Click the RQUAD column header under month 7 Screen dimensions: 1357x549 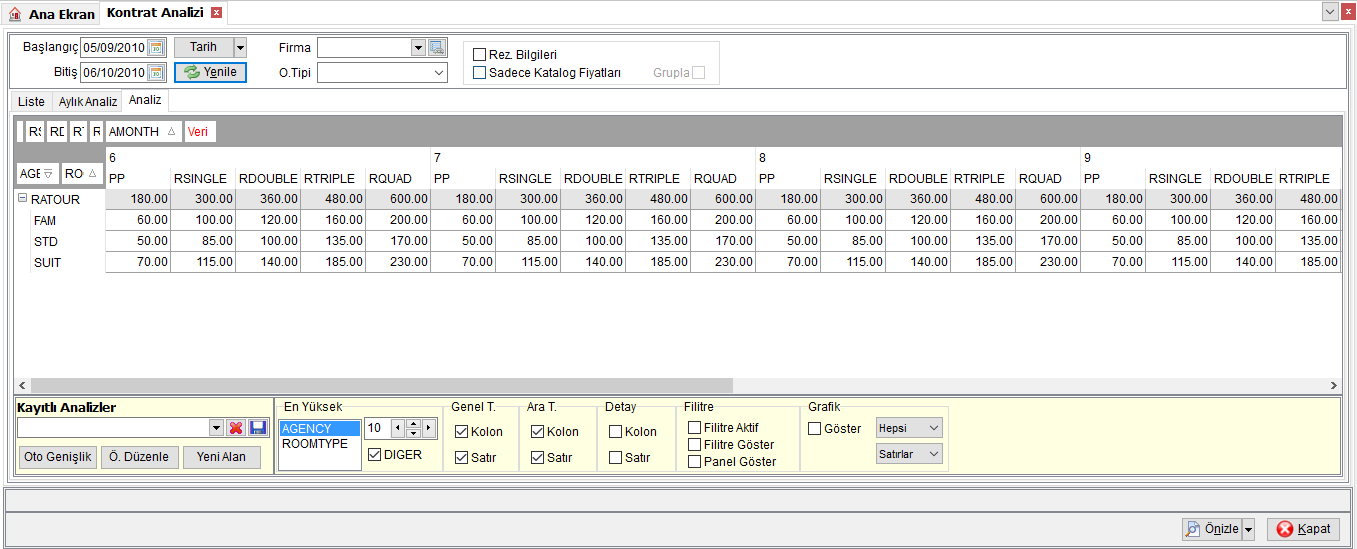click(723, 178)
